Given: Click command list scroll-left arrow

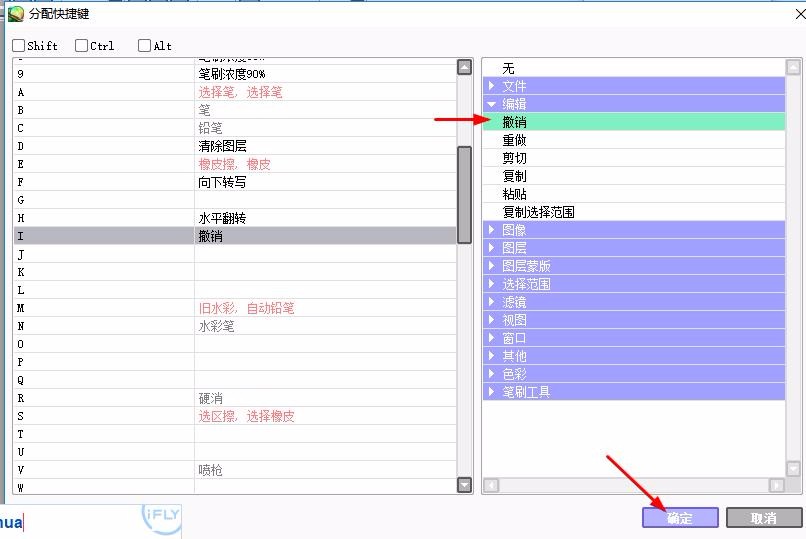Looking at the screenshot, I should coord(491,485).
